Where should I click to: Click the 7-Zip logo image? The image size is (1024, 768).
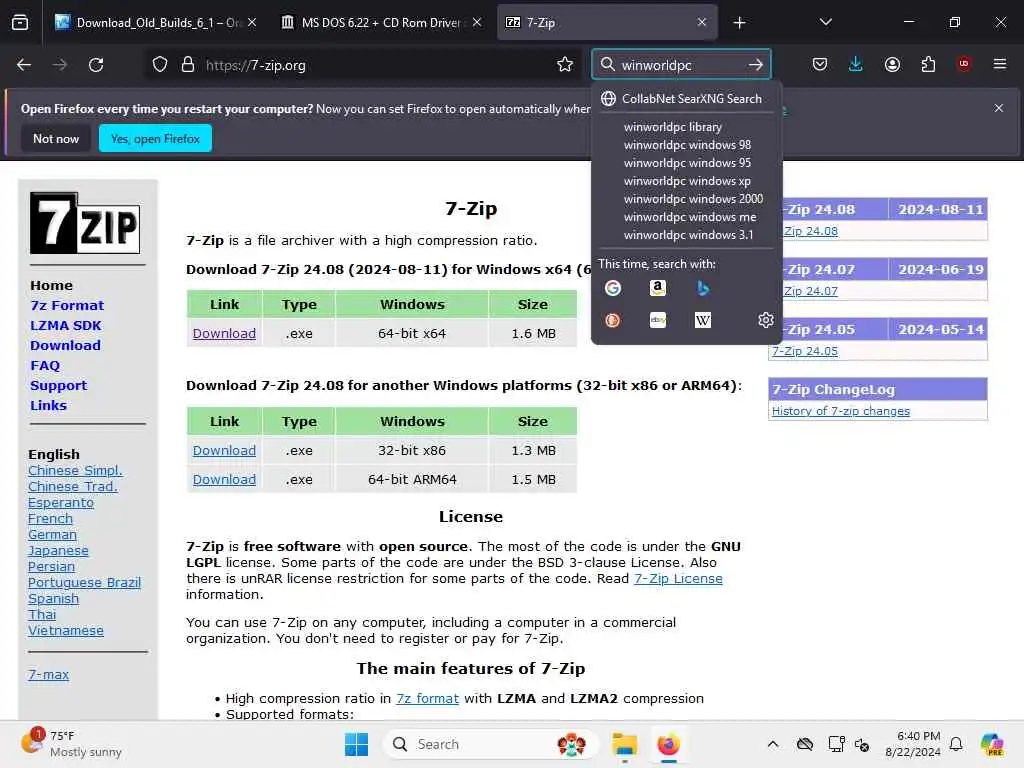click(85, 223)
